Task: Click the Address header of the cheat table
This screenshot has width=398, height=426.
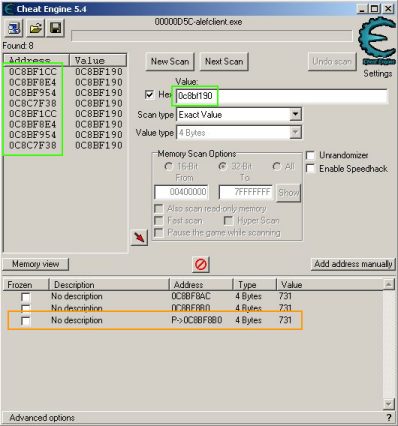Action: pos(201,285)
